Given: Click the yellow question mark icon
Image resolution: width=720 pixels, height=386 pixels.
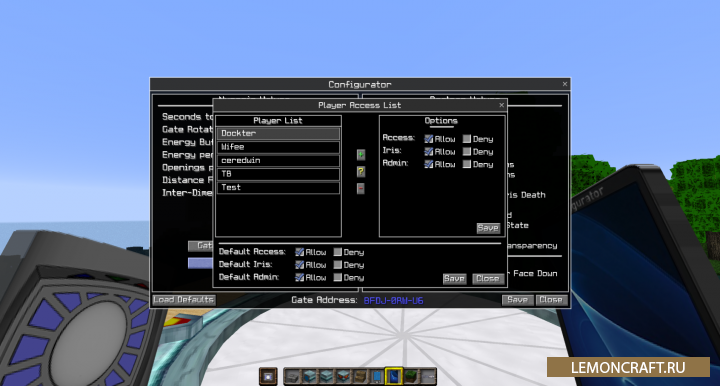Looking at the screenshot, I should click(361, 172).
